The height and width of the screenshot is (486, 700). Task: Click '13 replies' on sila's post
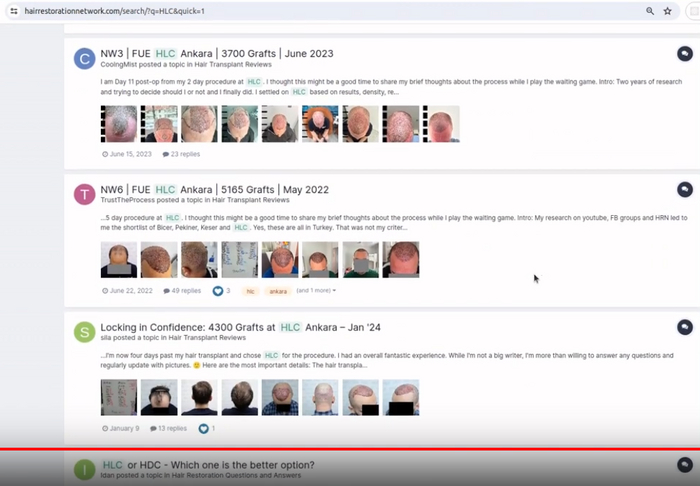click(x=168, y=428)
